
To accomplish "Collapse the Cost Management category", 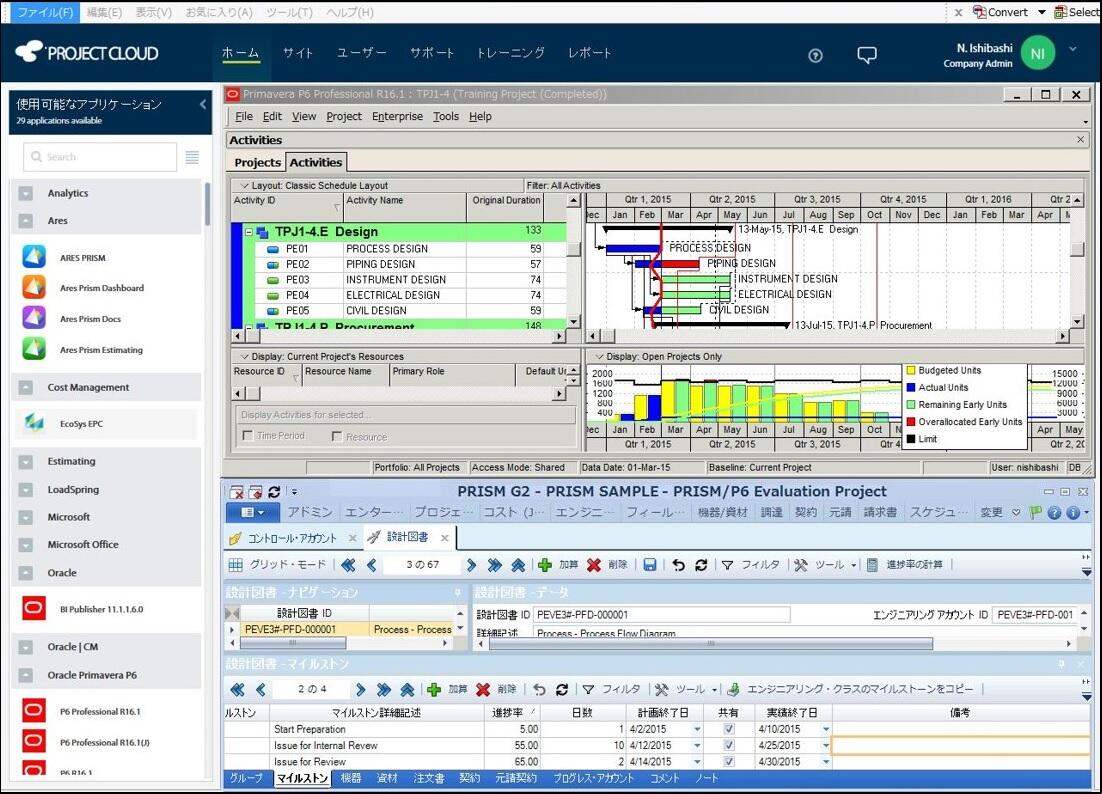I will 26,387.
